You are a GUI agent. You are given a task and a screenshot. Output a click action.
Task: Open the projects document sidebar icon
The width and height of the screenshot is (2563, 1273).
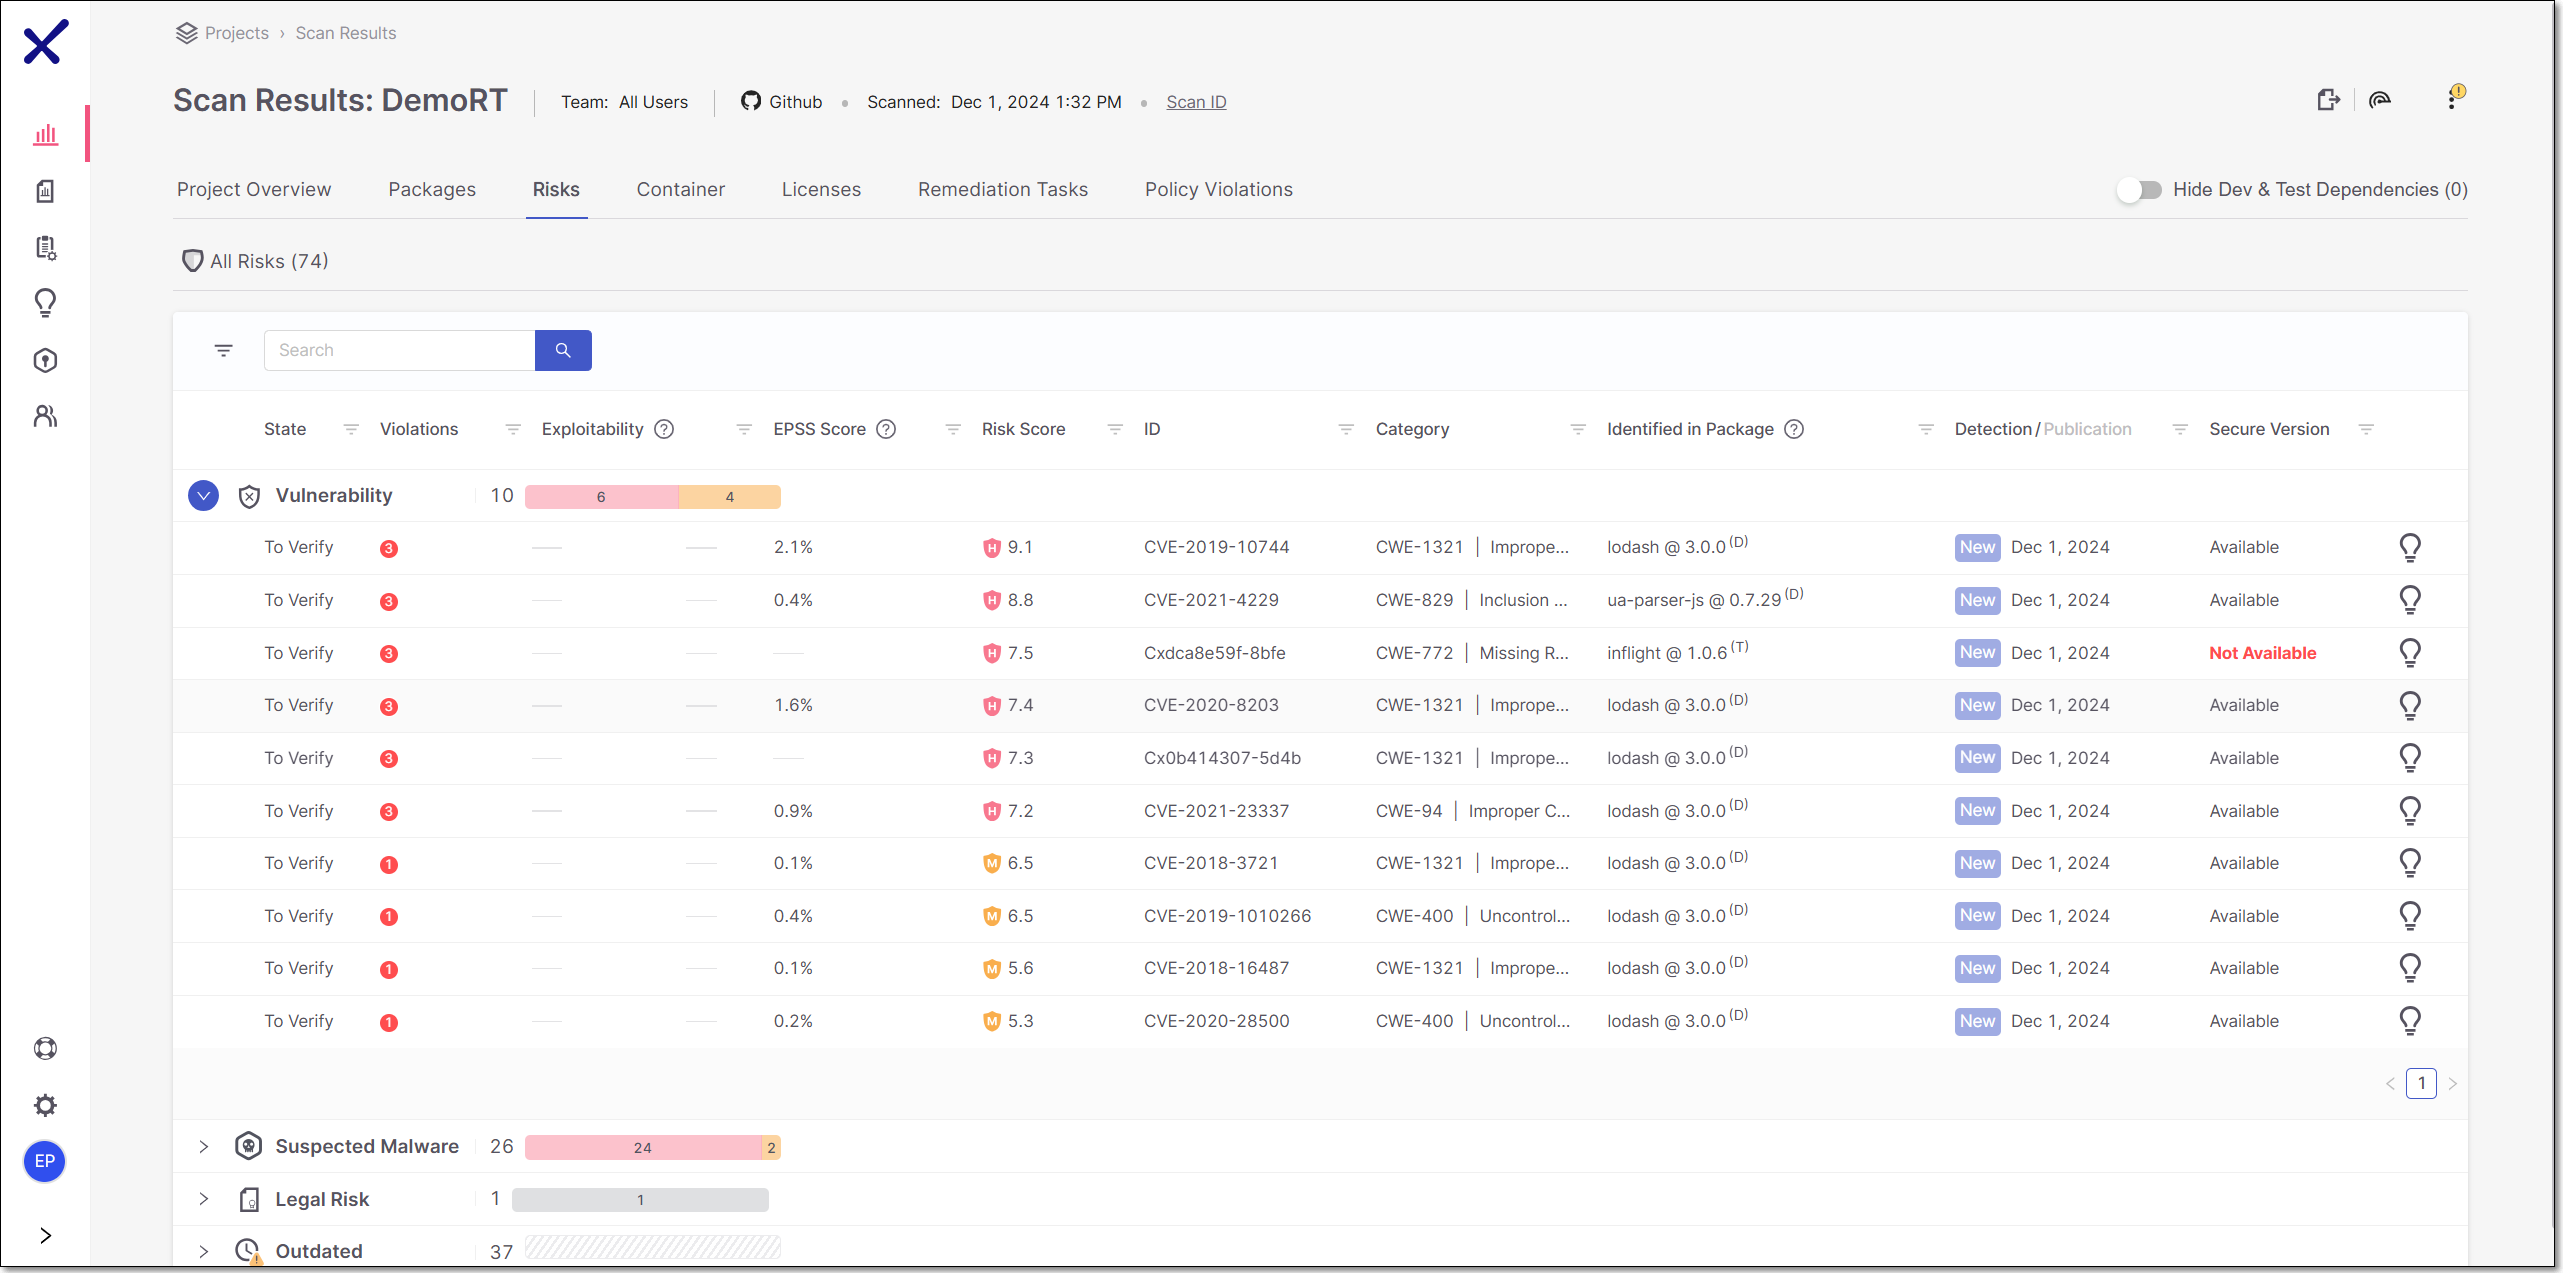[46, 191]
